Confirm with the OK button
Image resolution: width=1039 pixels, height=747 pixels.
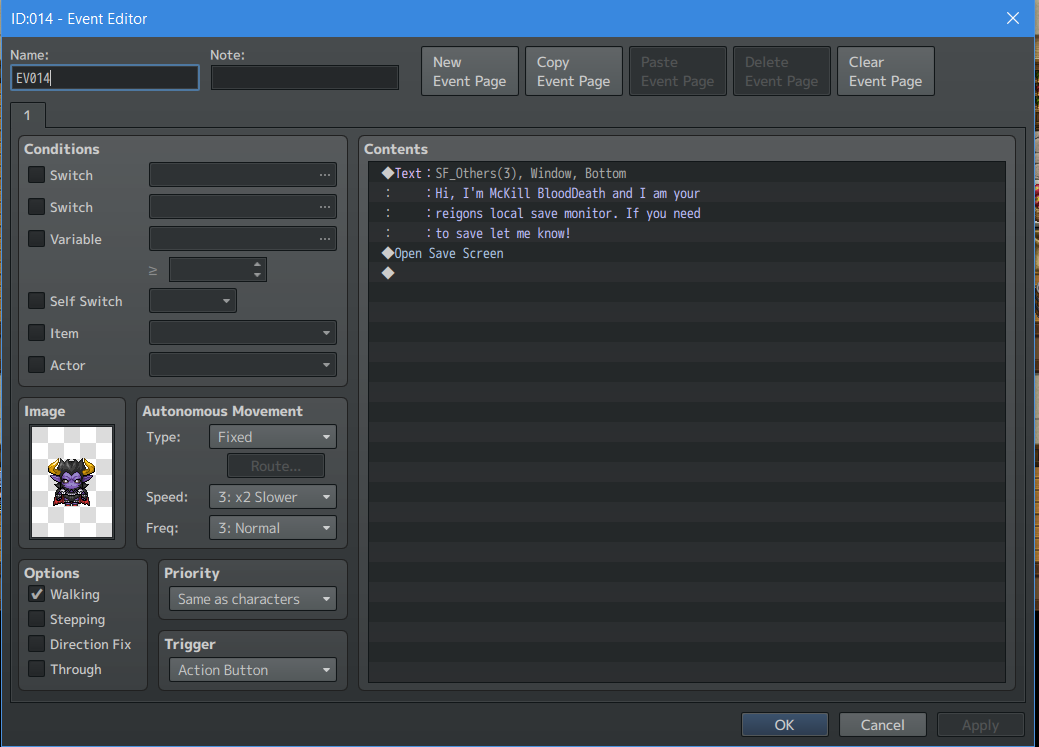coord(785,724)
